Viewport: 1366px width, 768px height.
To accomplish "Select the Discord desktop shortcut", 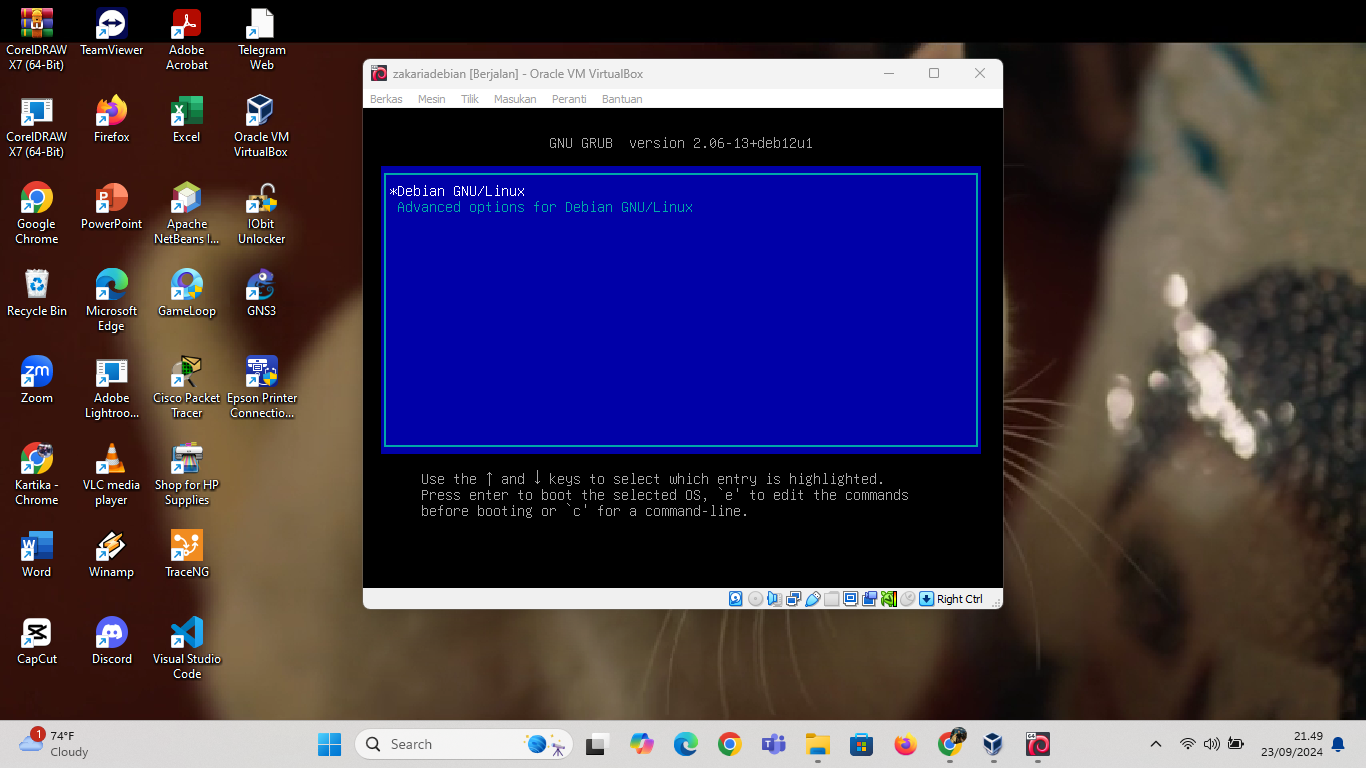I will coord(112,642).
